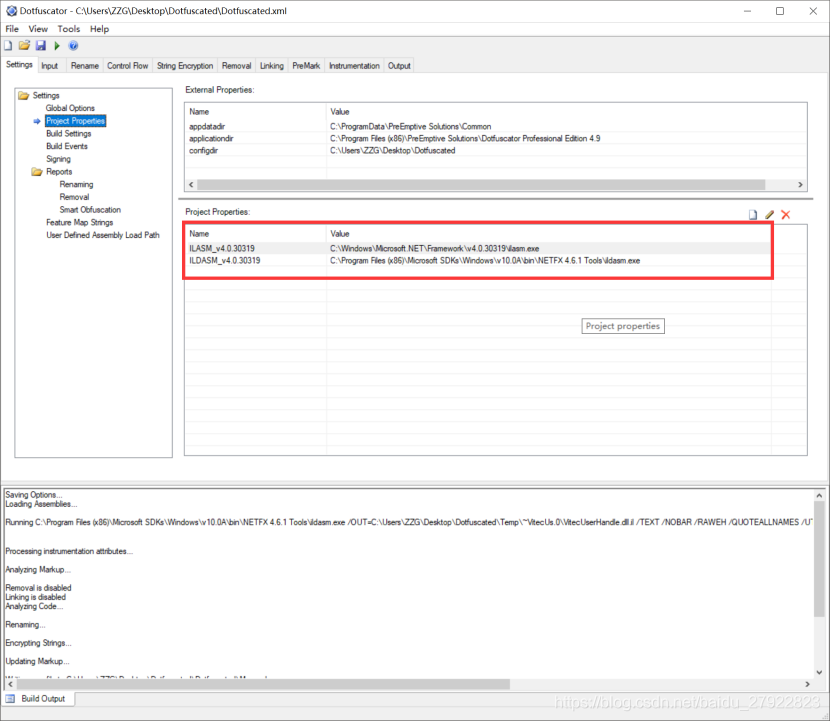Switch to the Instrumentation tab
The height and width of the screenshot is (721, 830).
point(354,66)
